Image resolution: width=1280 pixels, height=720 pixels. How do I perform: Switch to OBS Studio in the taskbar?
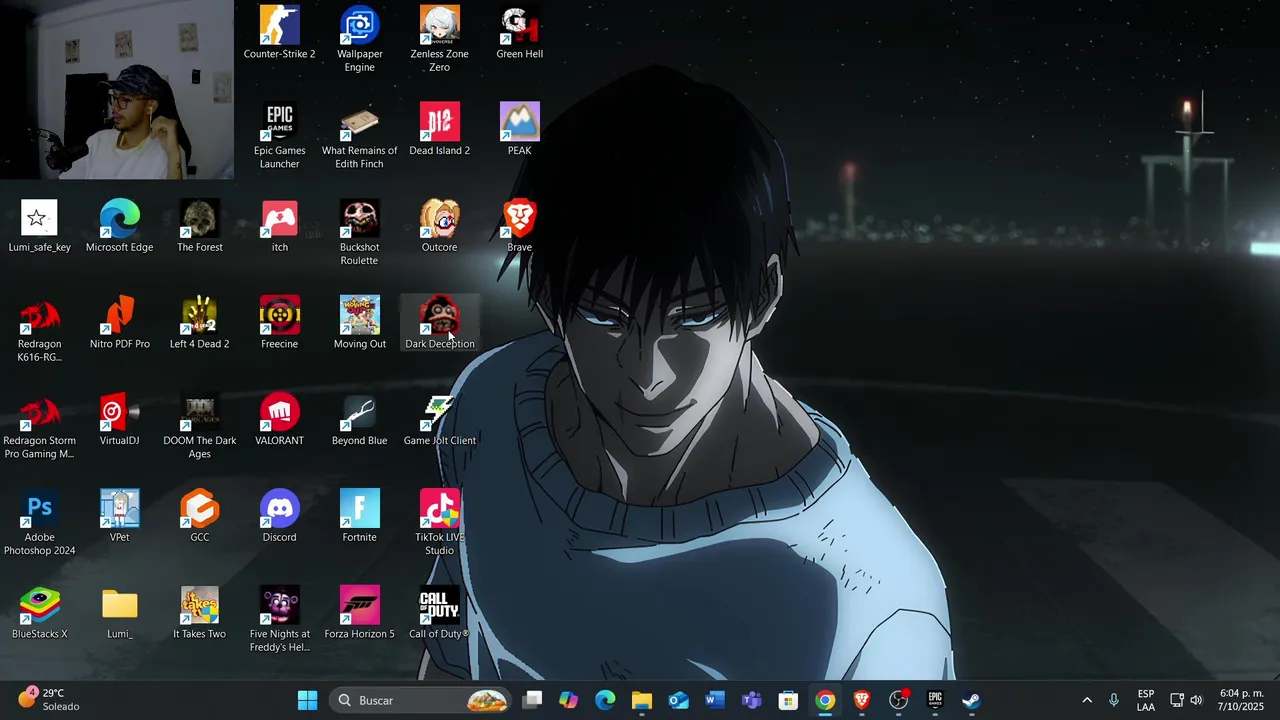pyautogui.click(x=898, y=700)
